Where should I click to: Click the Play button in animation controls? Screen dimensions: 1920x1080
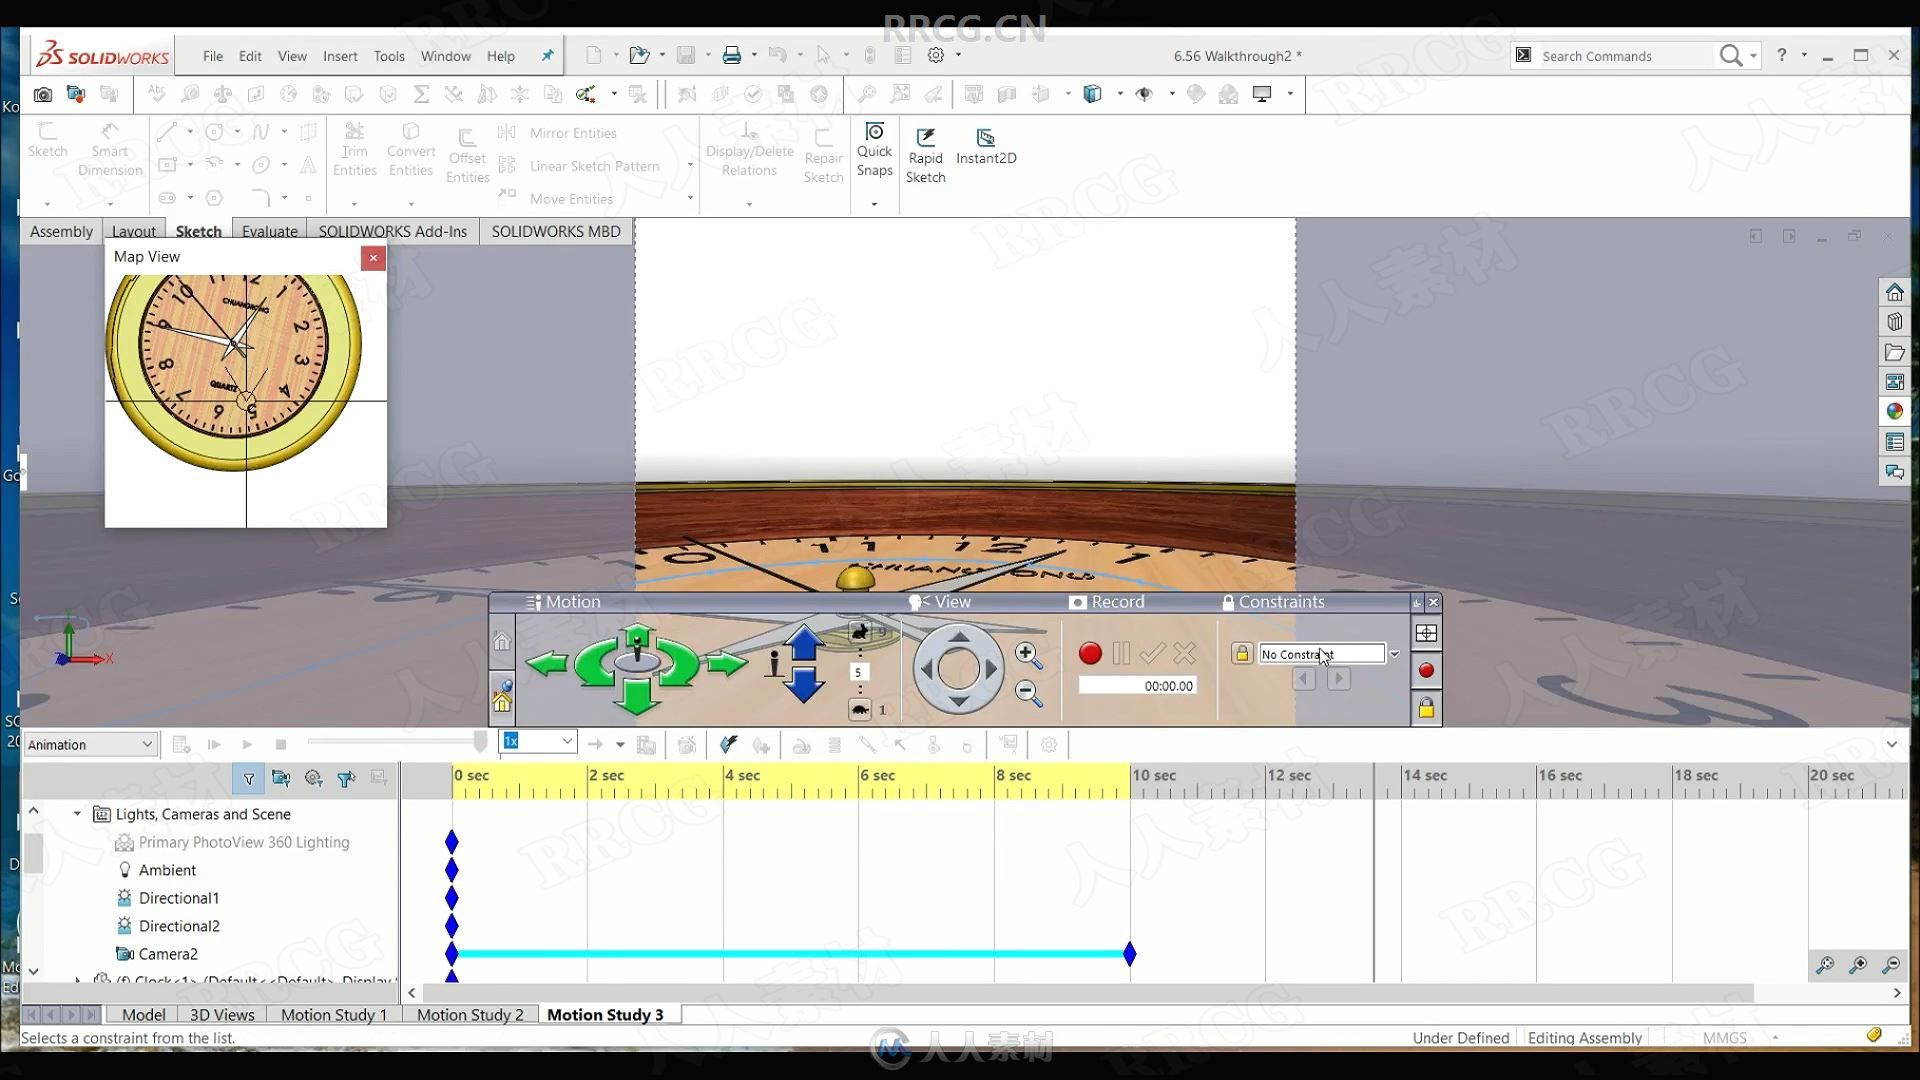(x=248, y=745)
